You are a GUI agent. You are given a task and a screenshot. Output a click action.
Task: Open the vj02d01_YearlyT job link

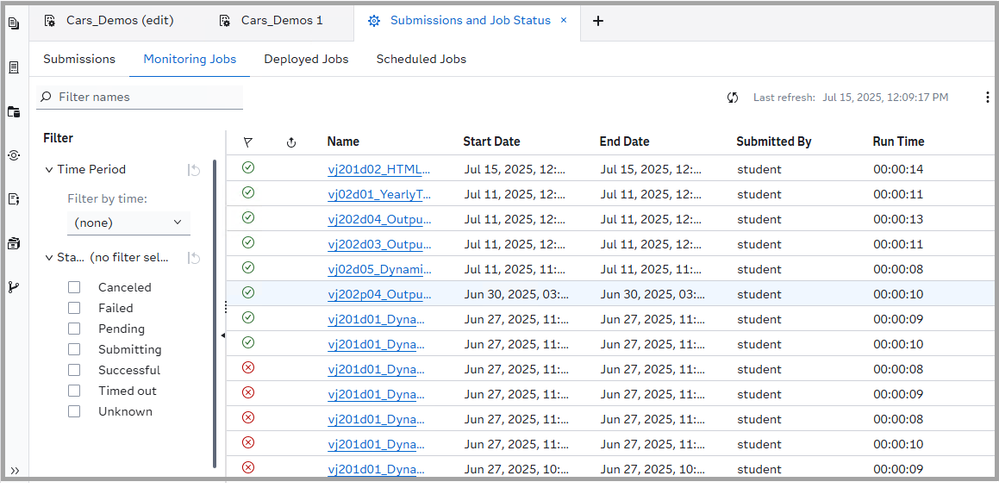(x=379, y=195)
